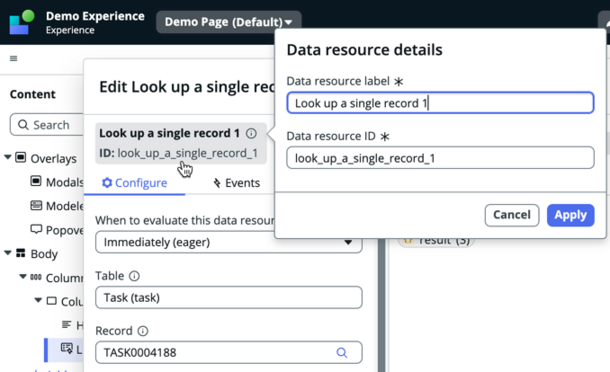Click the Task (task) table field
This screenshot has width=610, height=372.
click(x=229, y=298)
